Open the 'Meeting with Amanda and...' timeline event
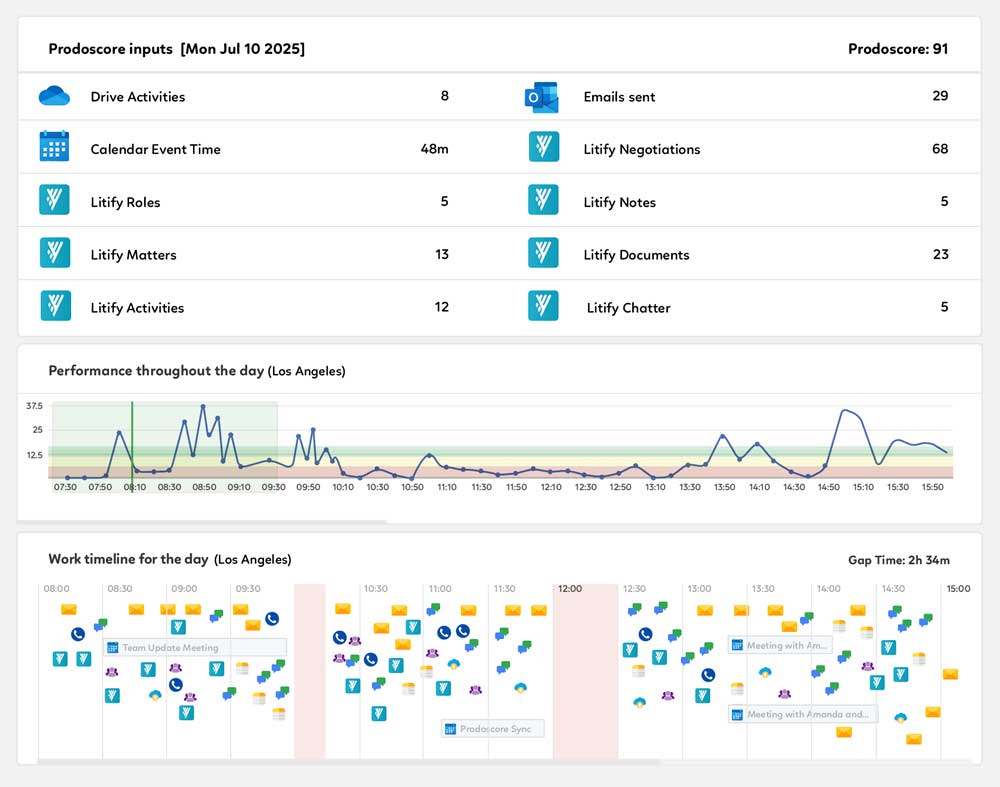The height and width of the screenshot is (787, 1000). [x=803, y=714]
